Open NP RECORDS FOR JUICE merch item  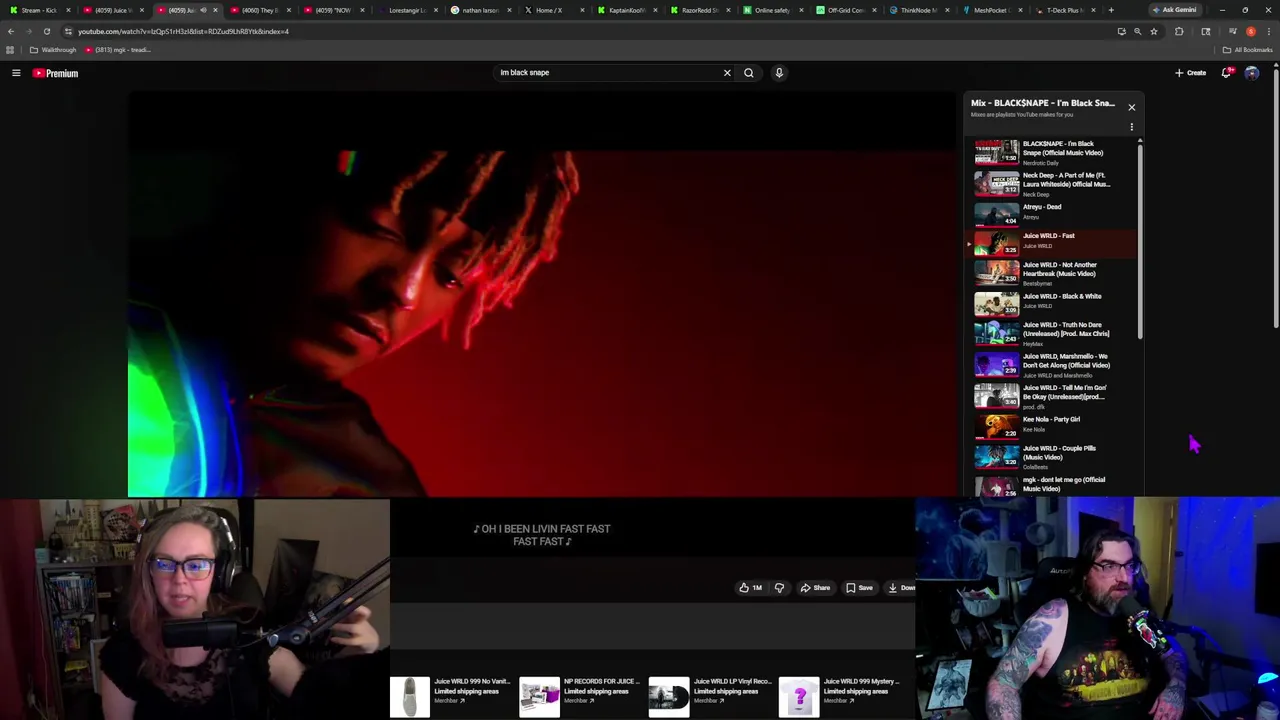(580, 695)
